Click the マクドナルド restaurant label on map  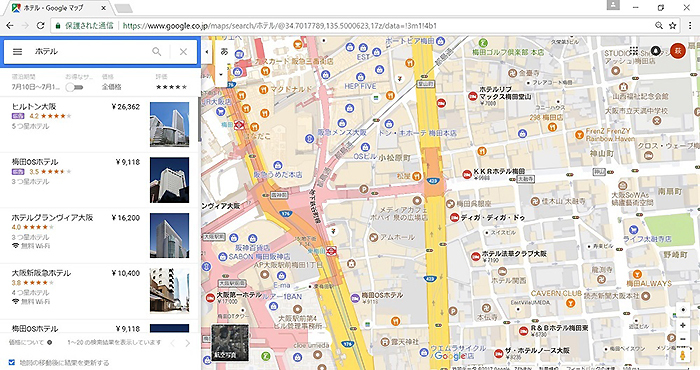coord(291,89)
